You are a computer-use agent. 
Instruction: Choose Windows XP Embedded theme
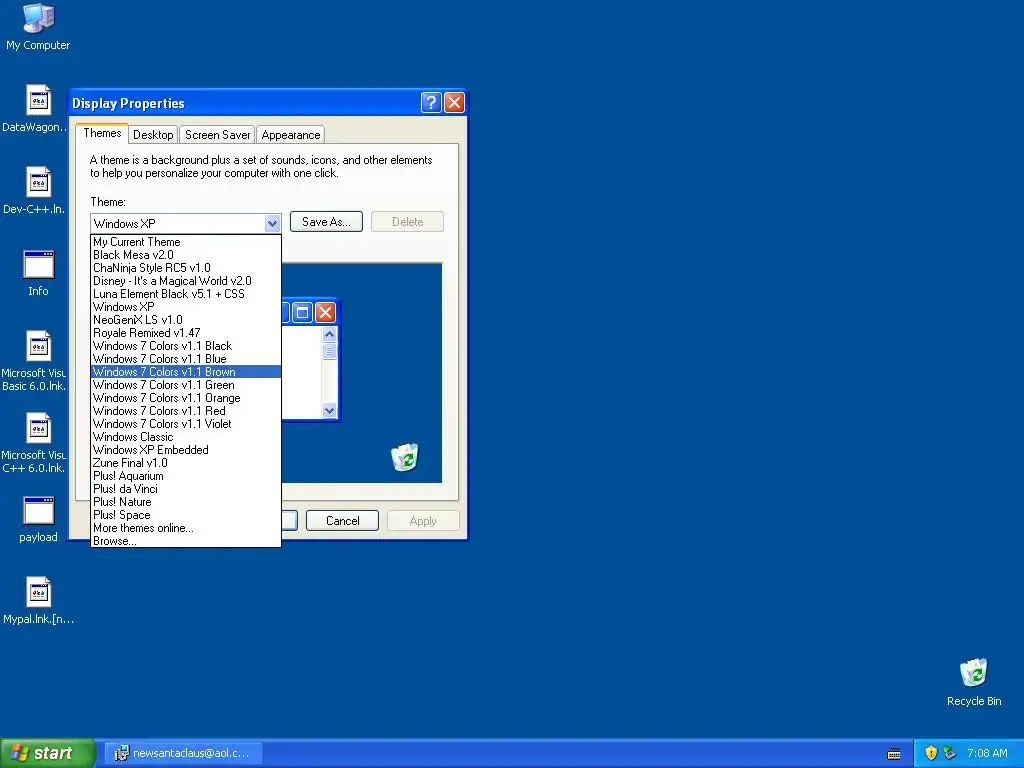(185, 450)
